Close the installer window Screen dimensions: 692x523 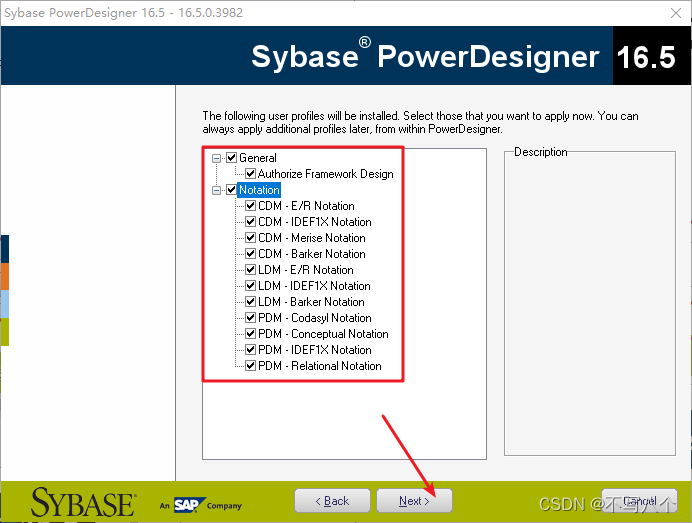tap(676, 13)
